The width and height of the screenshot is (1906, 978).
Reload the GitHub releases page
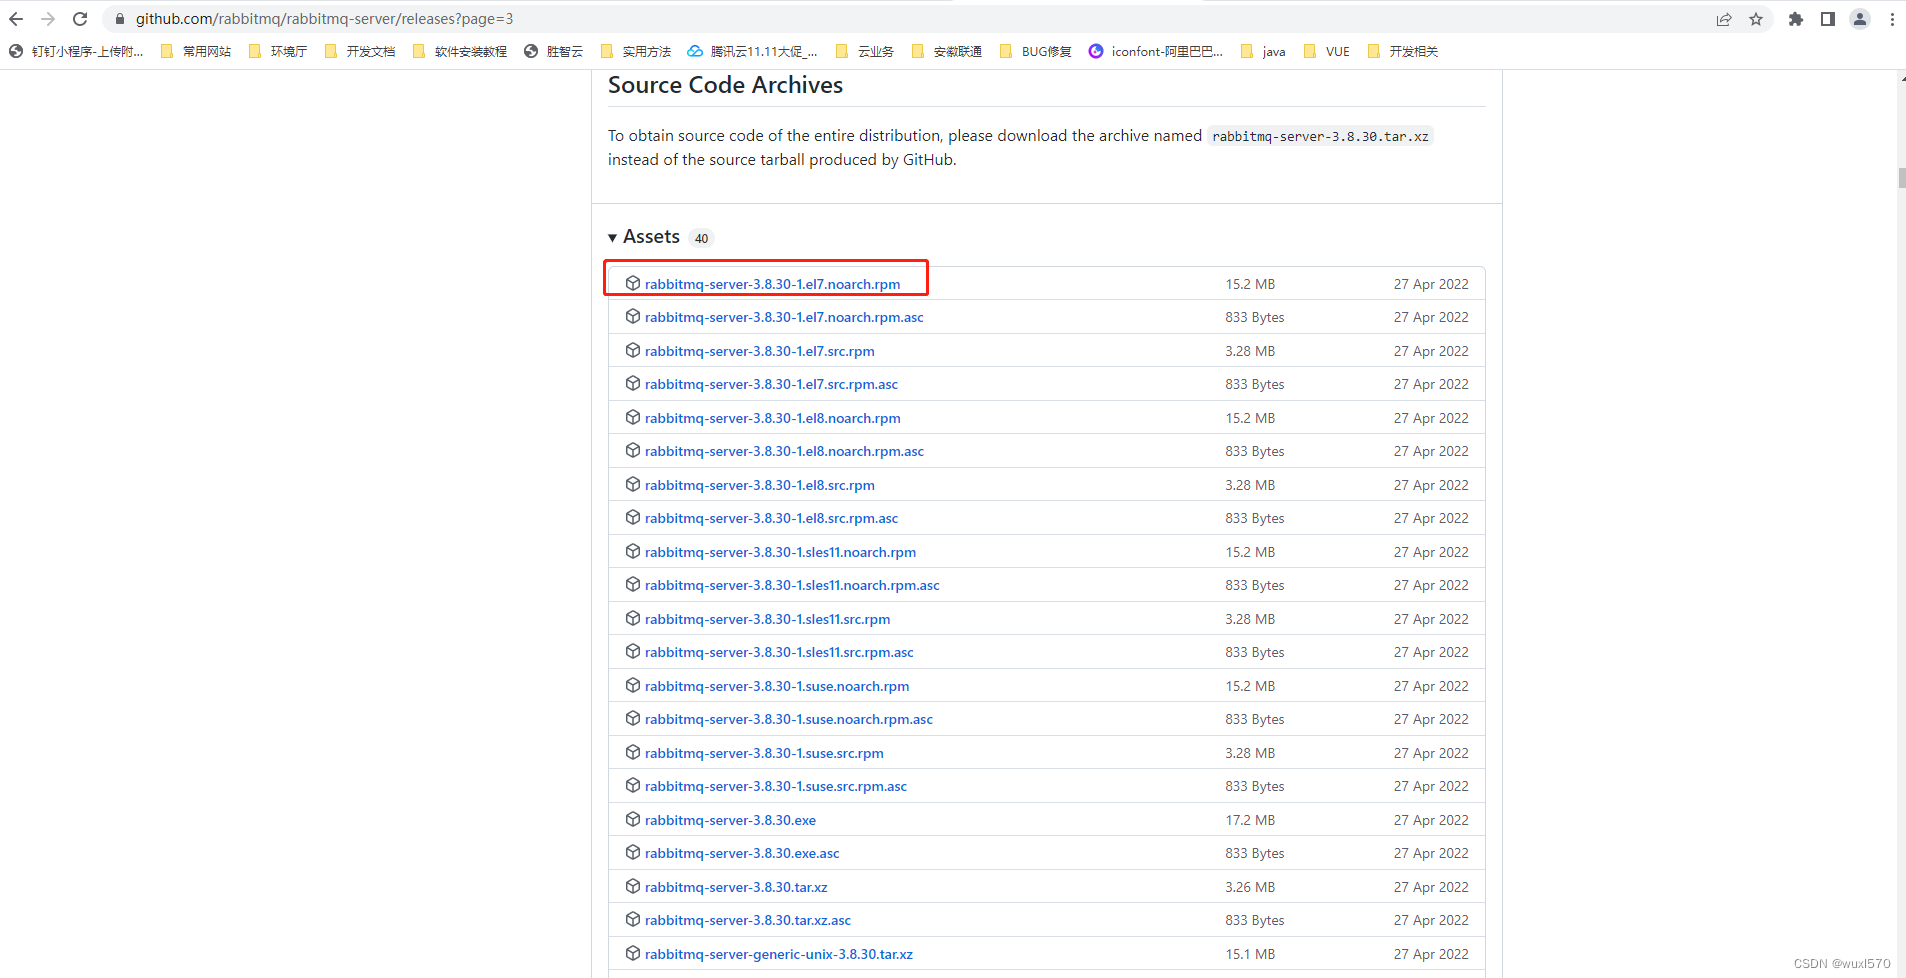pos(80,19)
